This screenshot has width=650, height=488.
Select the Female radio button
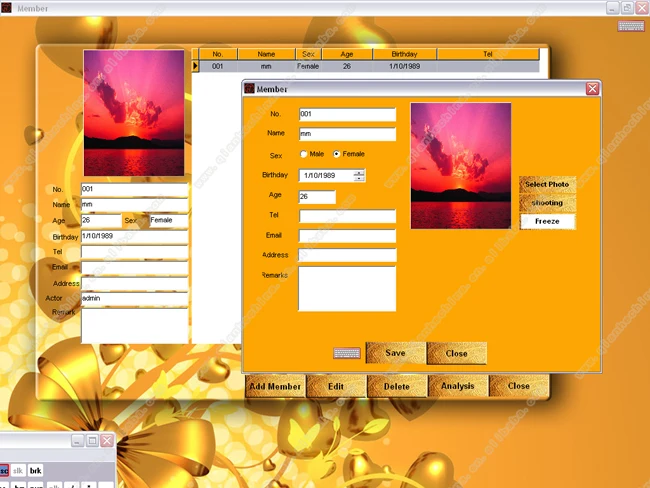pos(337,154)
